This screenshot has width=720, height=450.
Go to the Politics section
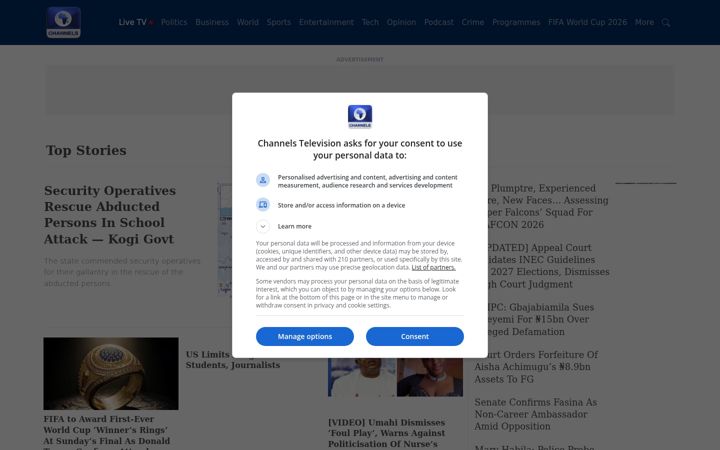coord(174,22)
